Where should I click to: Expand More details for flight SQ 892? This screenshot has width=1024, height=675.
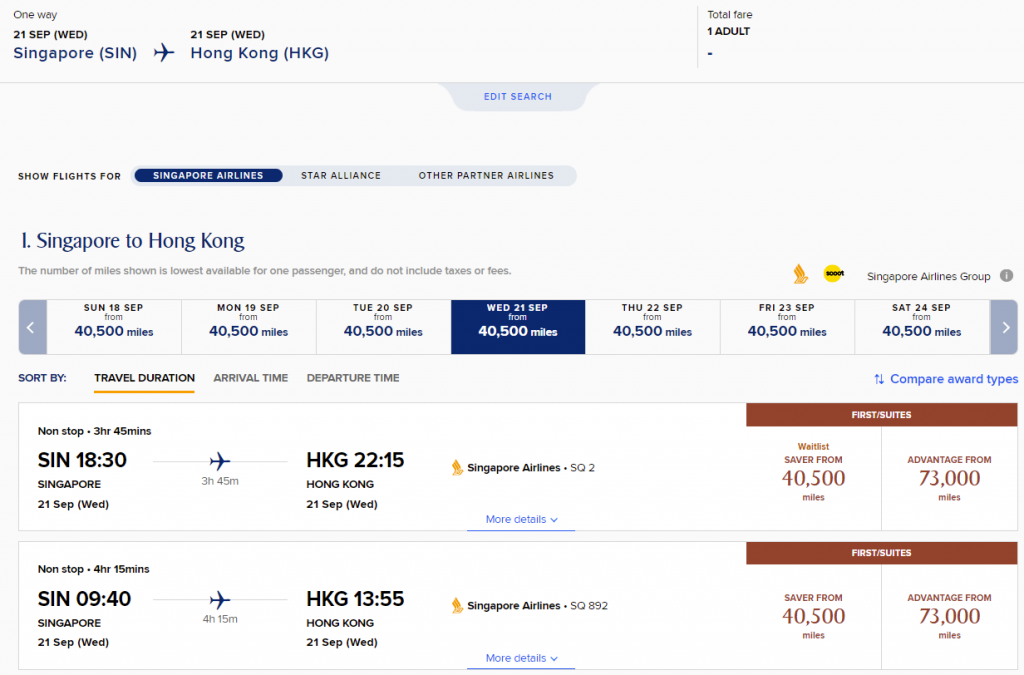(x=520, y=657)
